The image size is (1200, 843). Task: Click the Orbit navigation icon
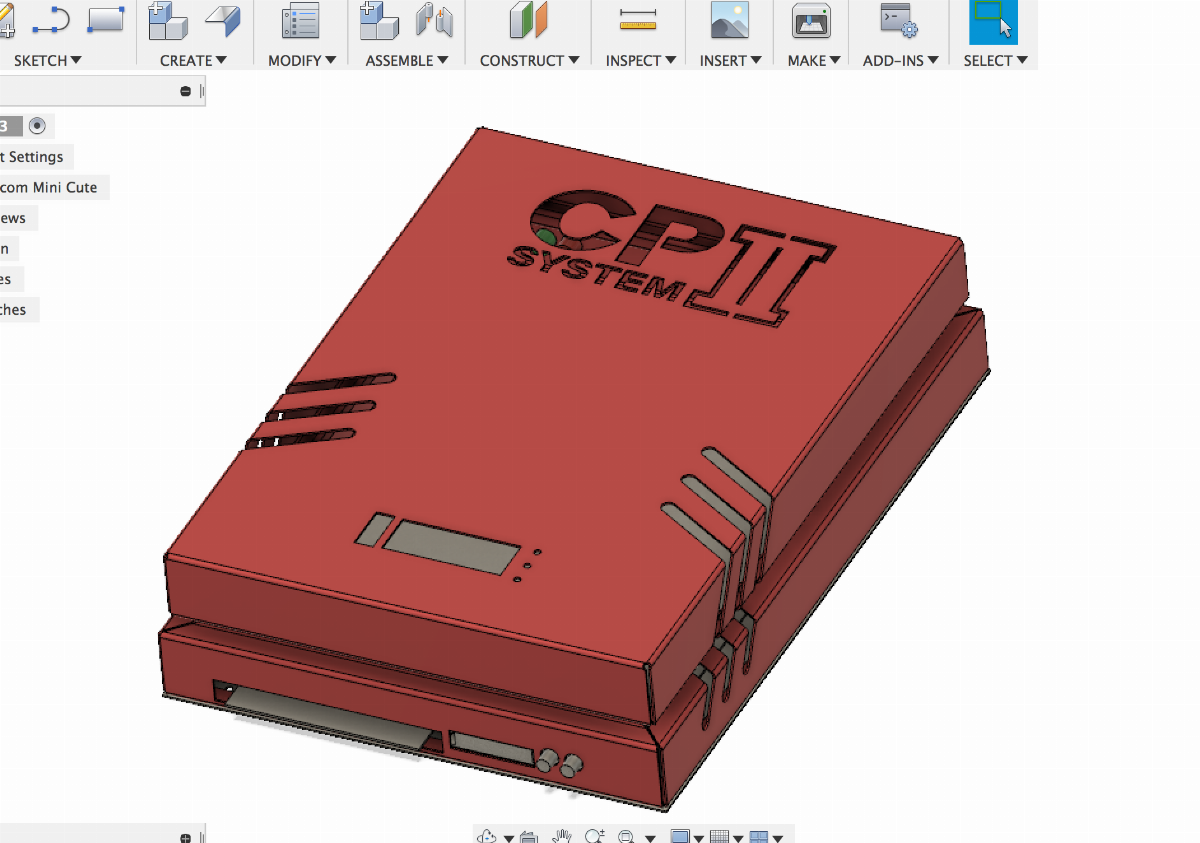coord(489,836)
